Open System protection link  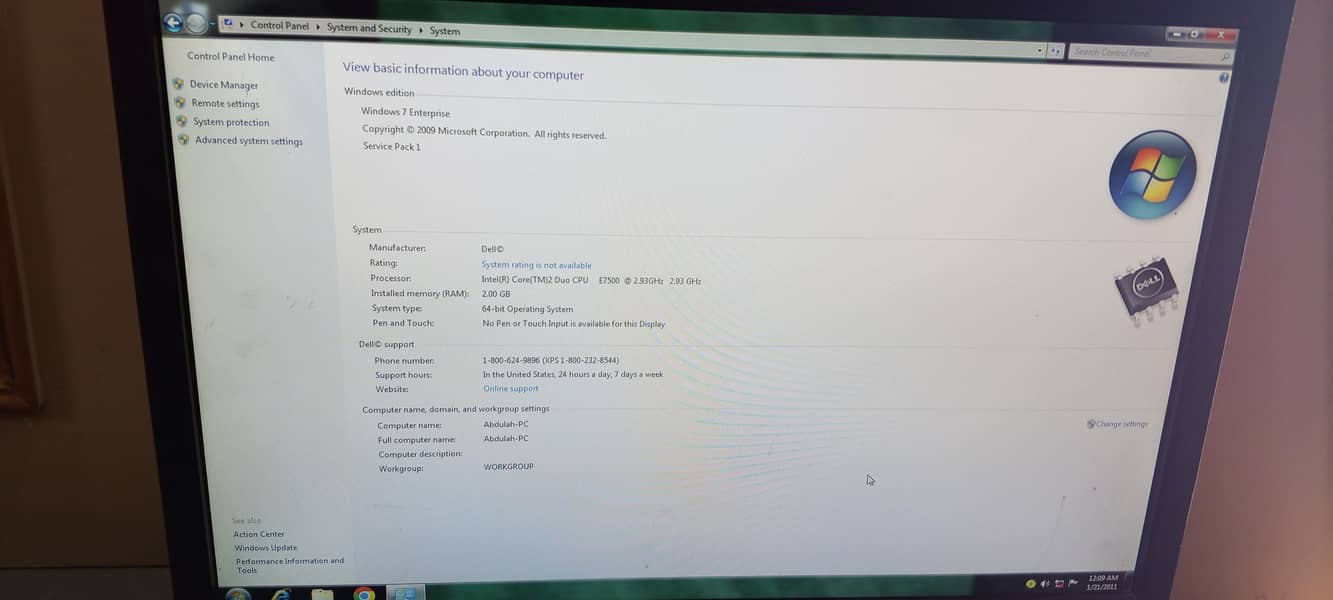click(x=231, y=122)
